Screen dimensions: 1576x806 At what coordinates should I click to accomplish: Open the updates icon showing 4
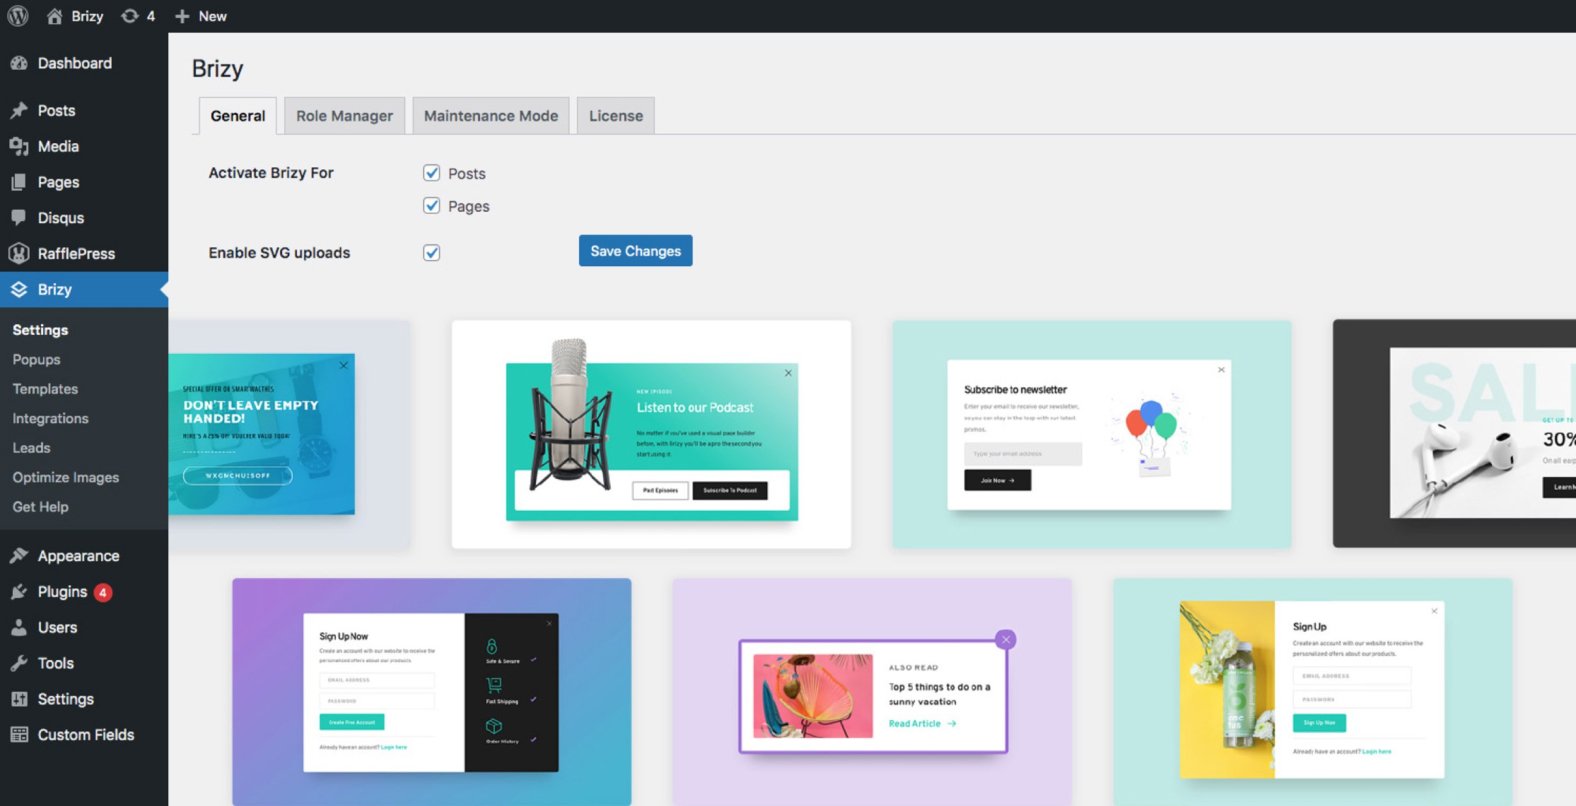pos(138,16)
